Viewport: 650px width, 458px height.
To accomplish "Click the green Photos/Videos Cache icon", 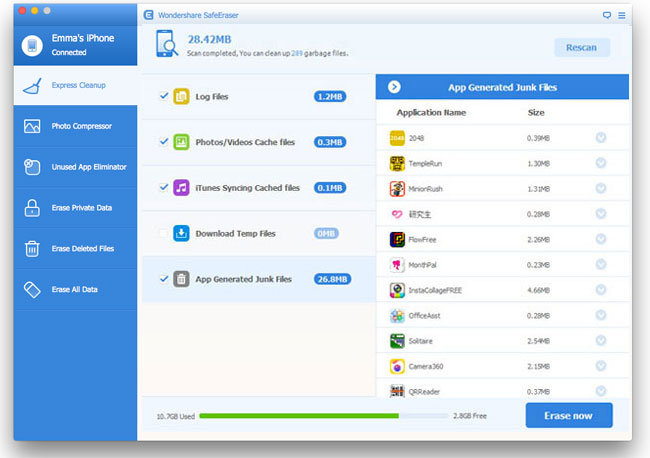I will click(x=181, y=142).
